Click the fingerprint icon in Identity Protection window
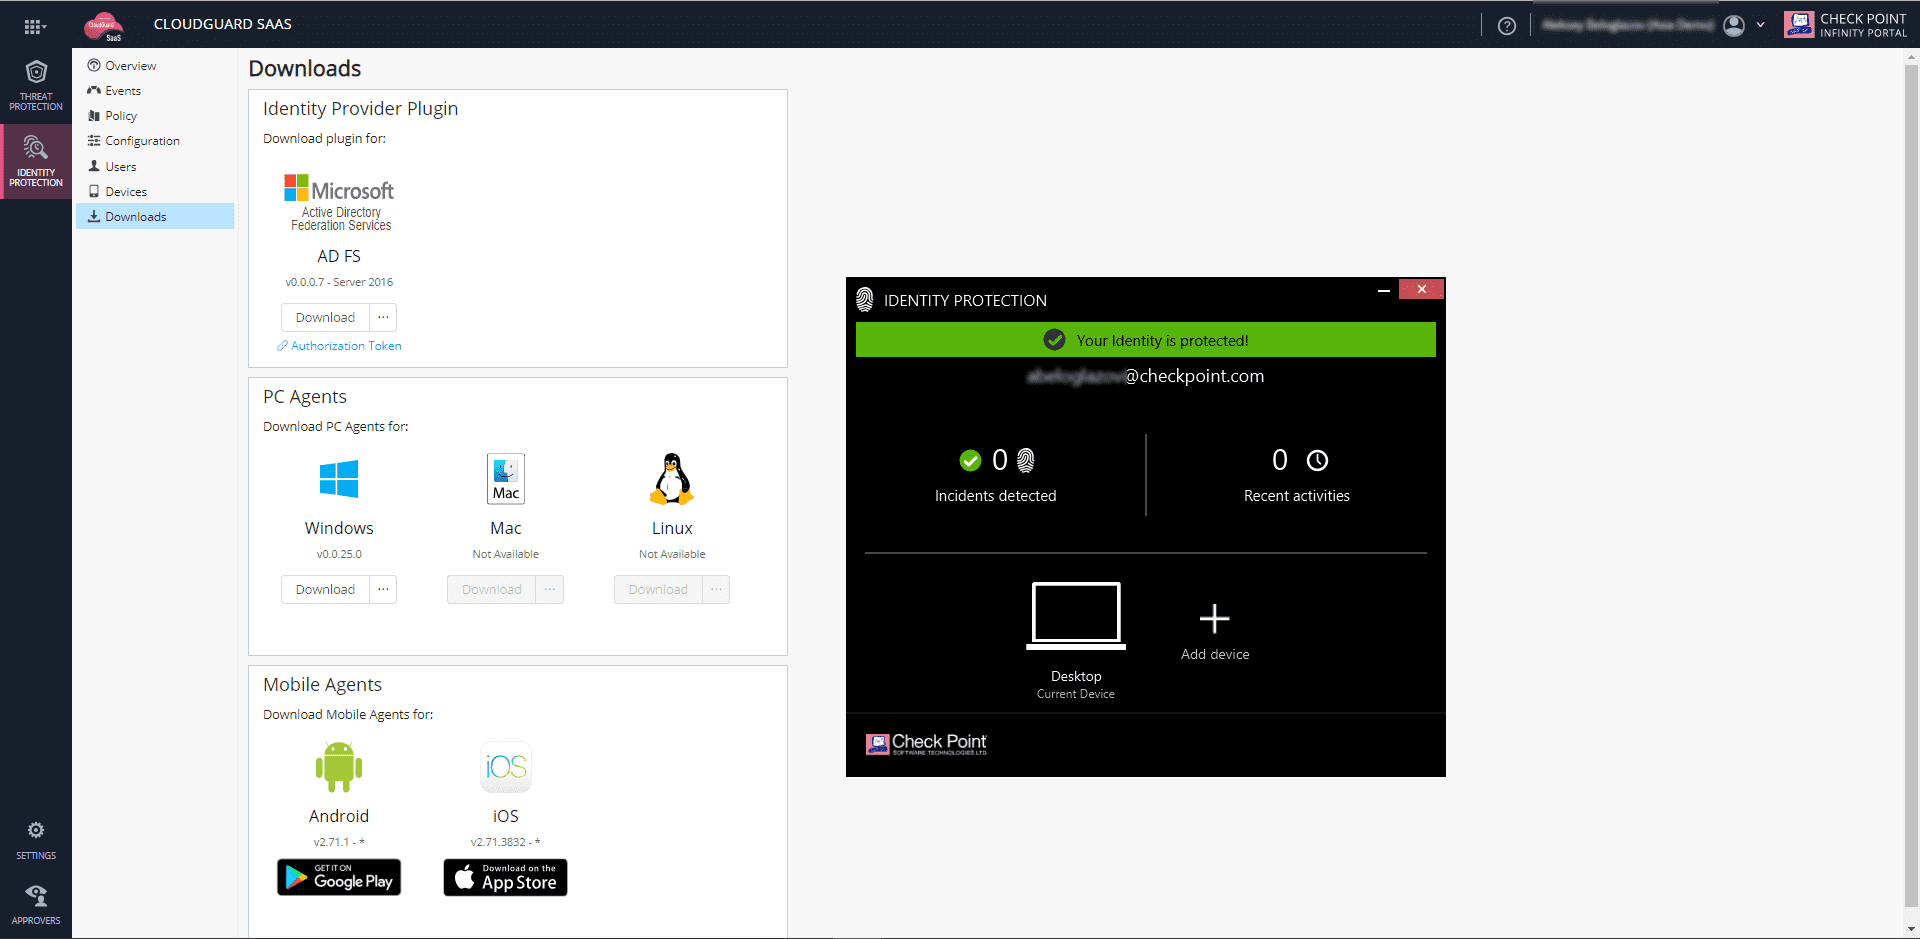1920x939 pixels. point(865,299)
